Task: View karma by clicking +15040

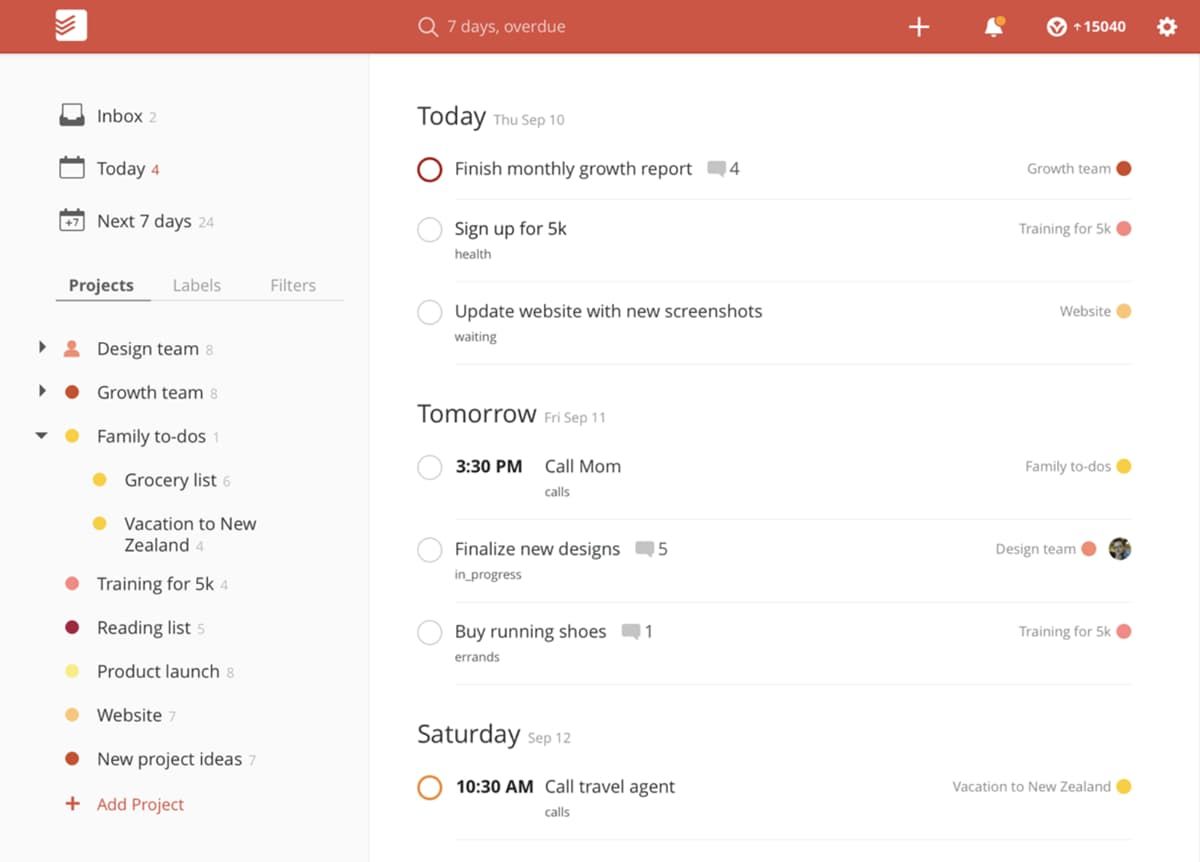Action: (1086, 26)
